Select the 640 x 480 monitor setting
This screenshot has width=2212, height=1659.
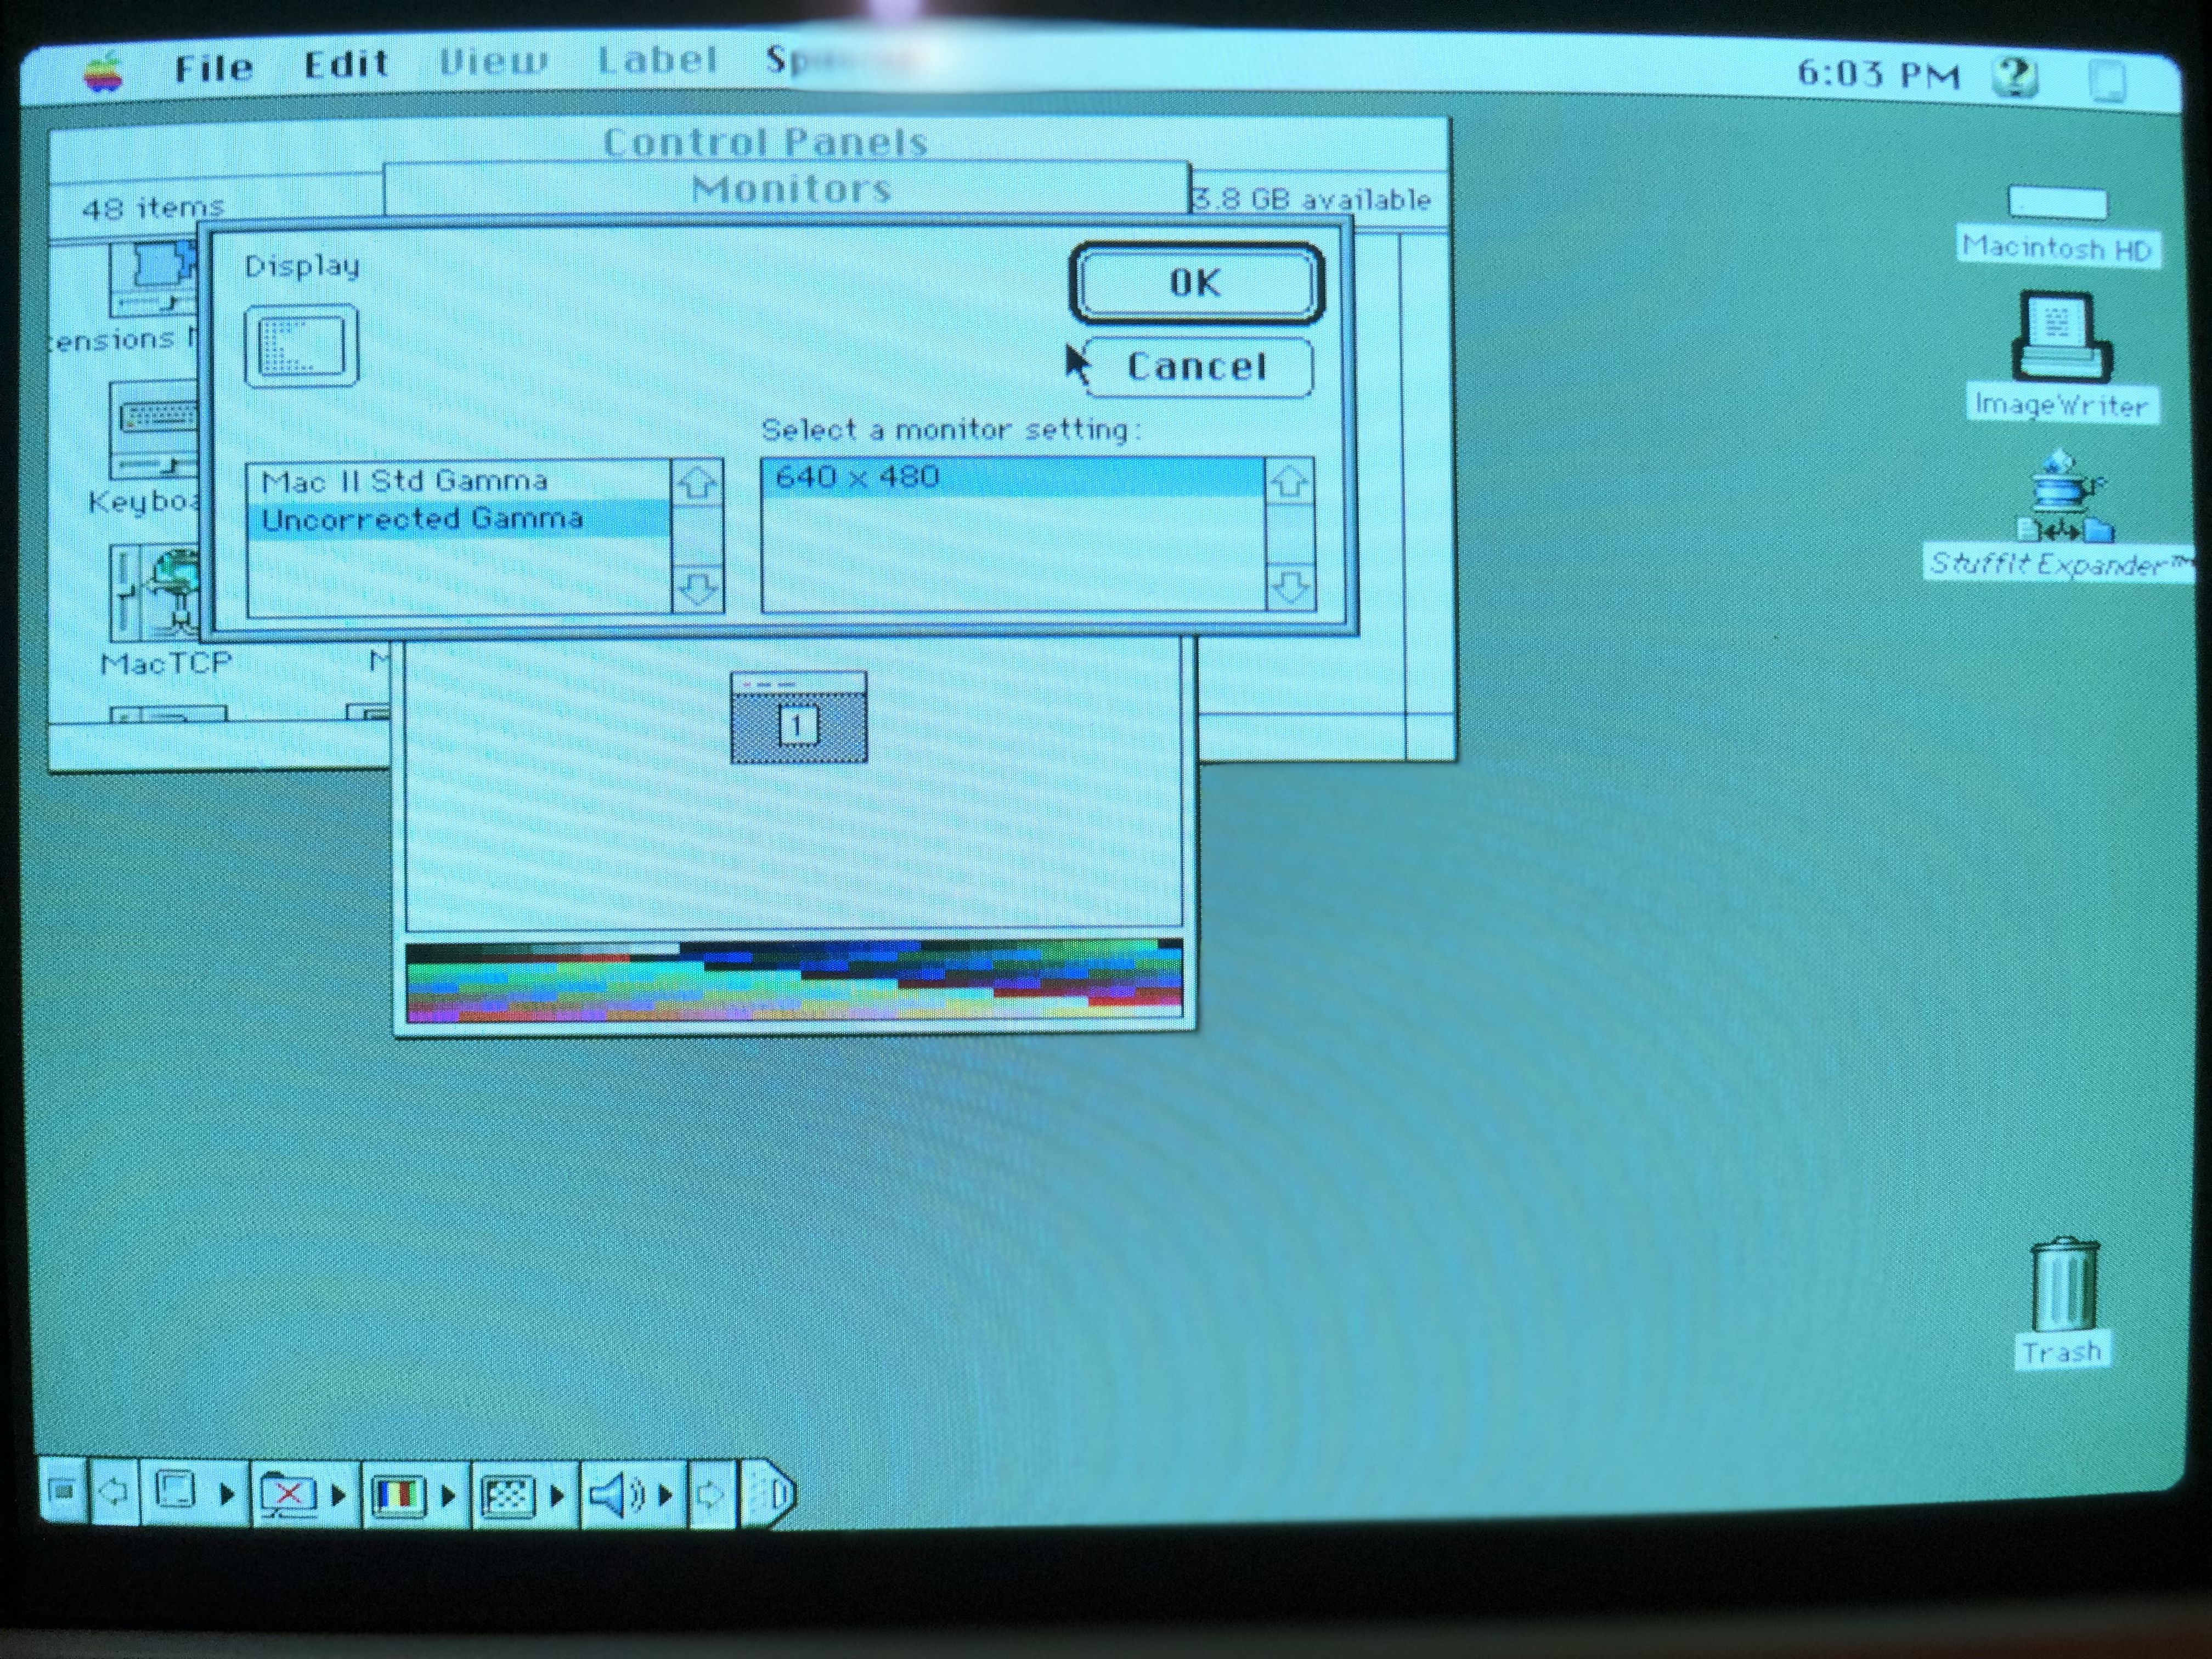coord(858,477)
